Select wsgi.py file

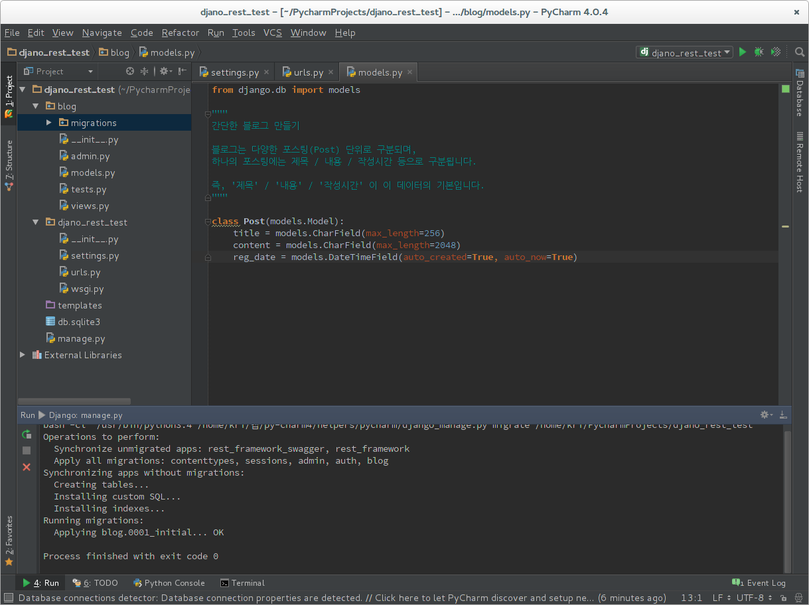81,289
